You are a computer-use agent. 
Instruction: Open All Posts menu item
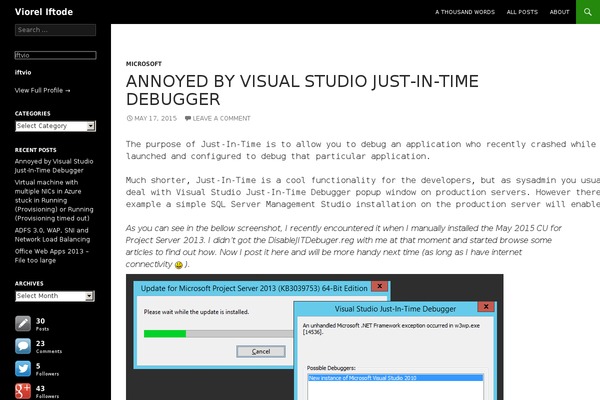coord(522,12)
